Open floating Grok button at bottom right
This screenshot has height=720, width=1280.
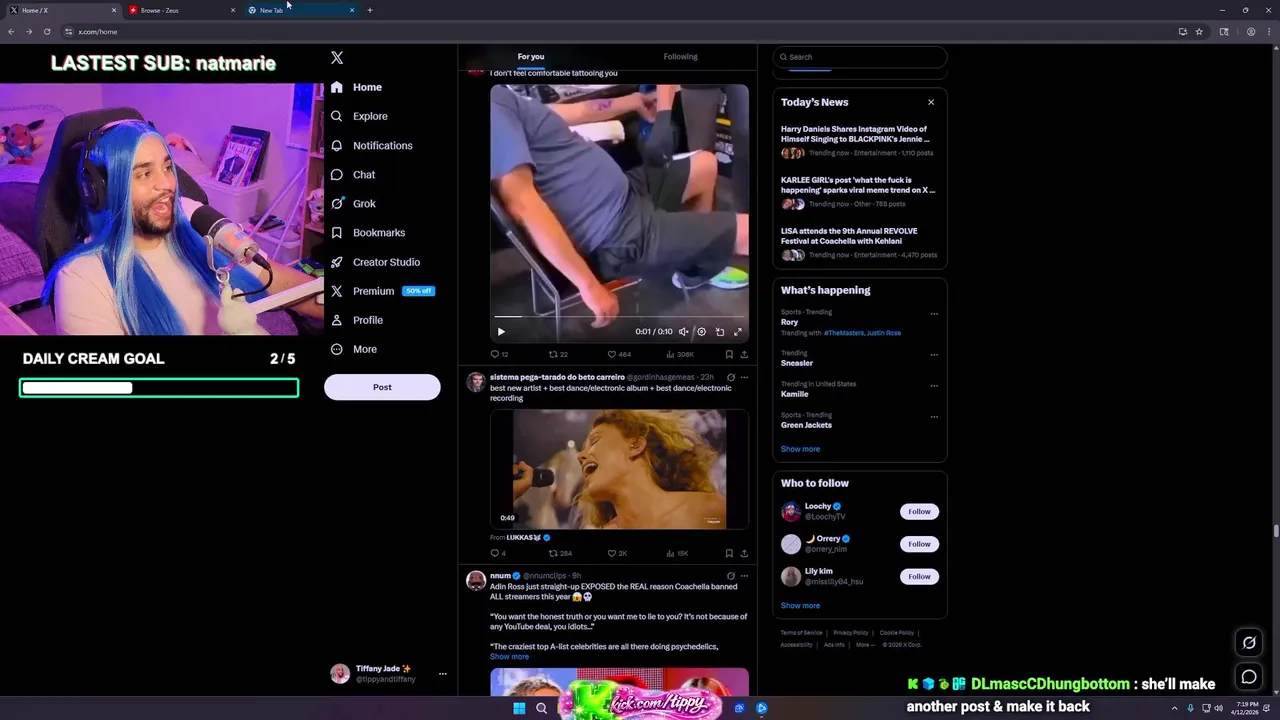(x=1249, y=643)
